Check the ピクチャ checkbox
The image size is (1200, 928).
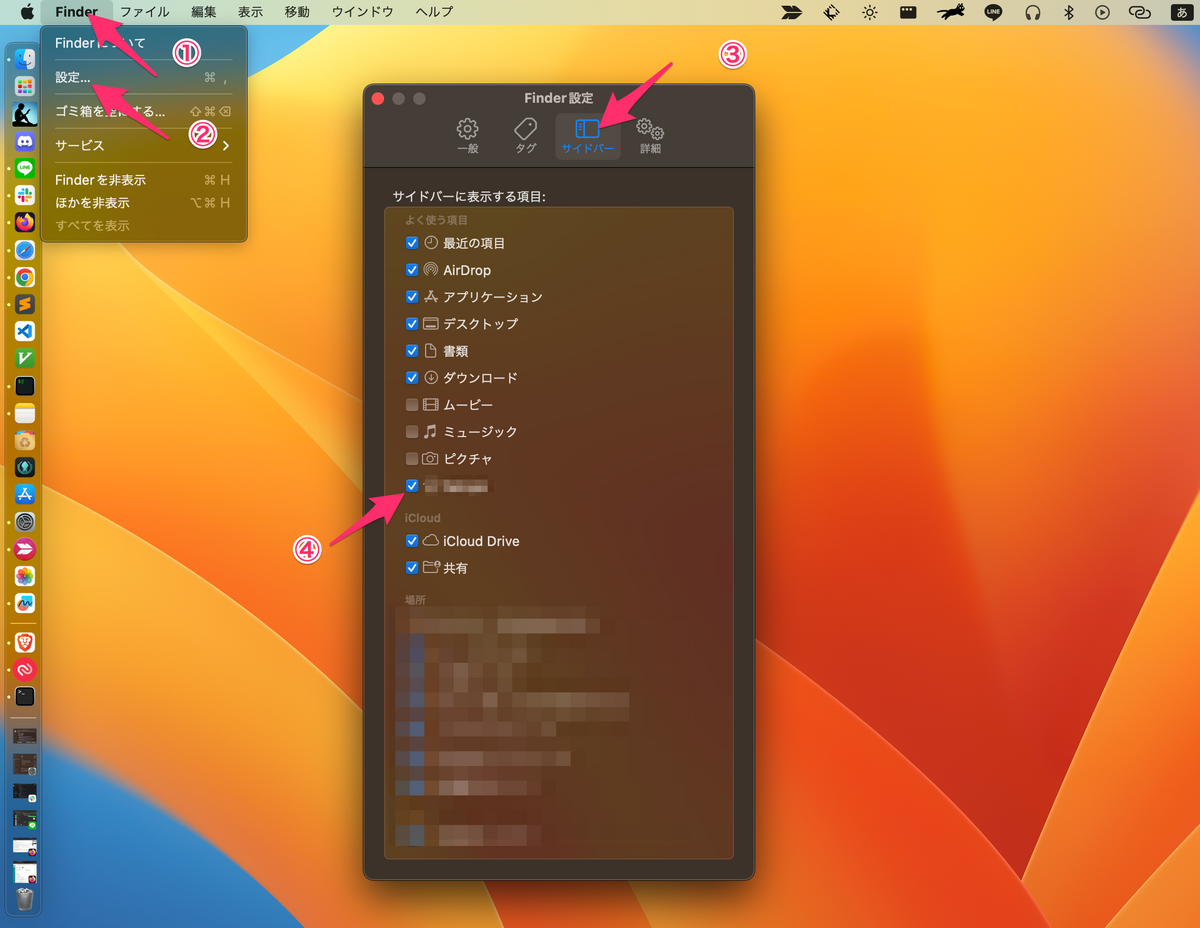click(x=412, y=459)
